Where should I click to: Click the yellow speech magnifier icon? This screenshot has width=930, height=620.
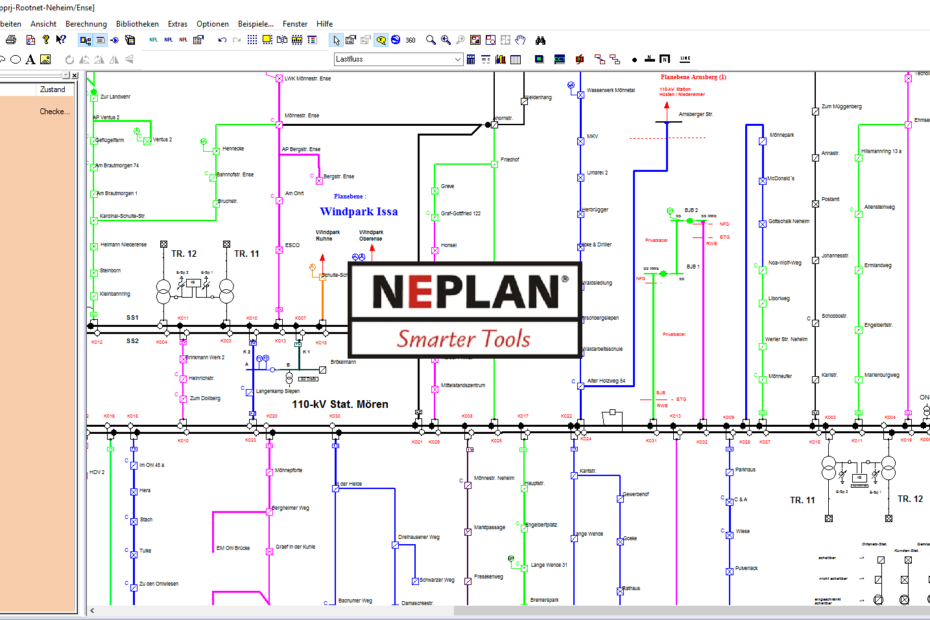(x=381, y=40)
